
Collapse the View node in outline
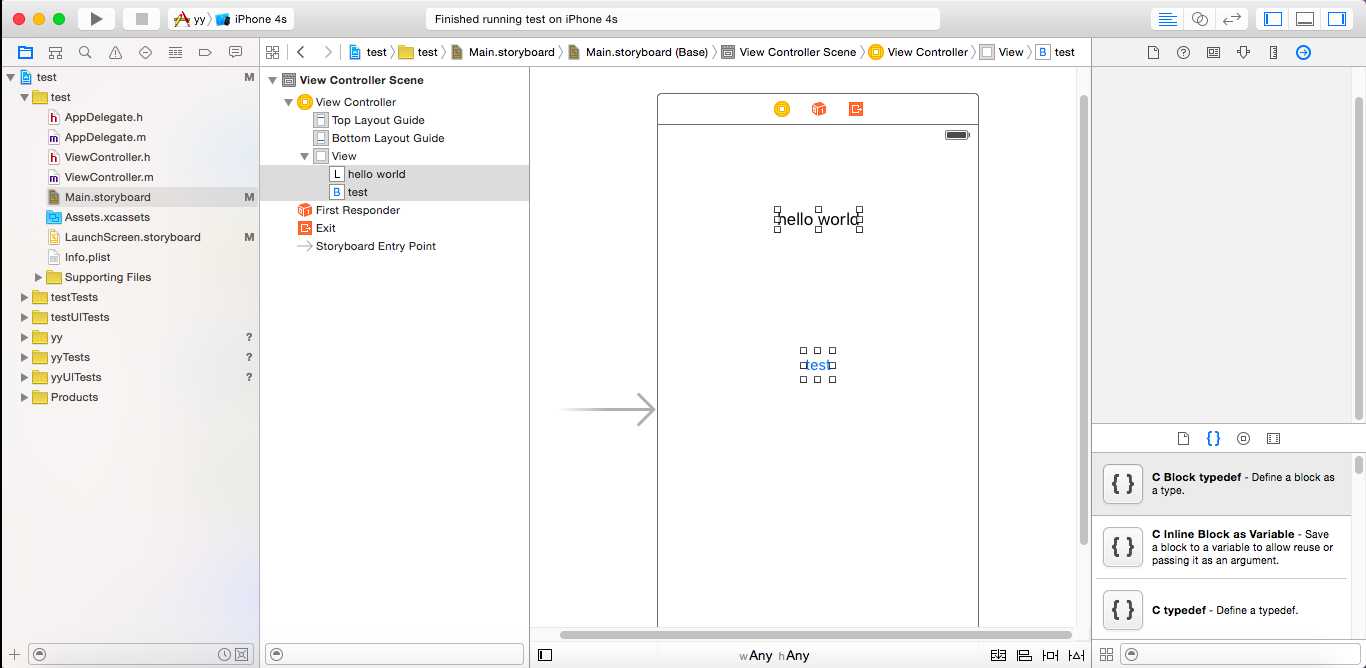[305, 156]
